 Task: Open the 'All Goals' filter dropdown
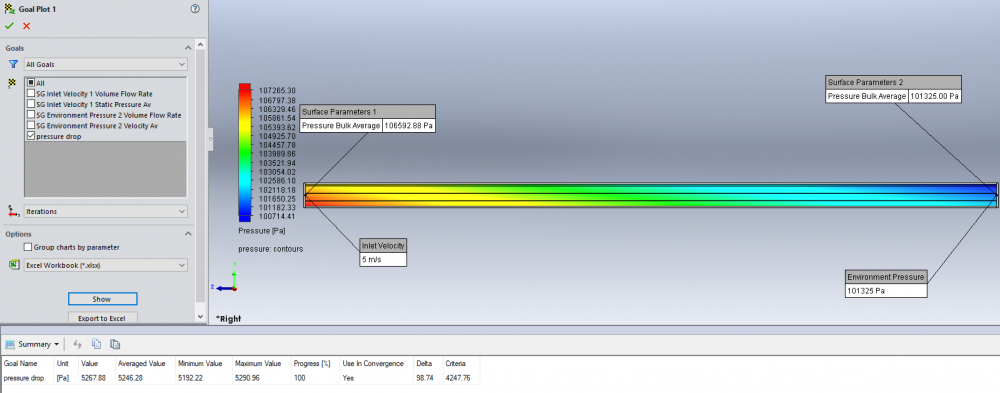105,64
